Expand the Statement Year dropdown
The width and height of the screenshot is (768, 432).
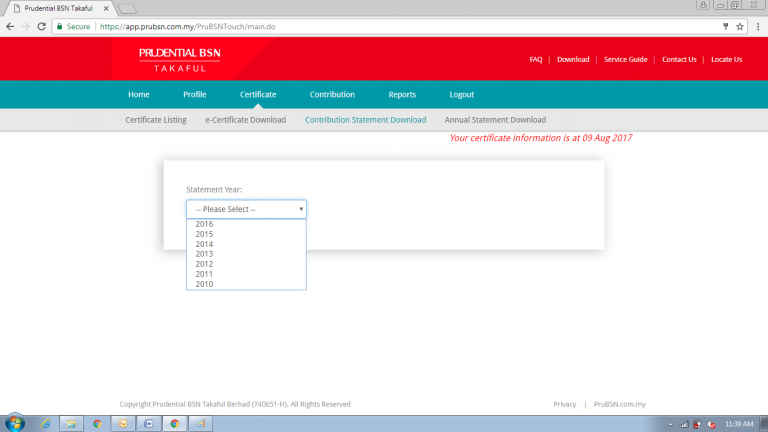[246, 209]
